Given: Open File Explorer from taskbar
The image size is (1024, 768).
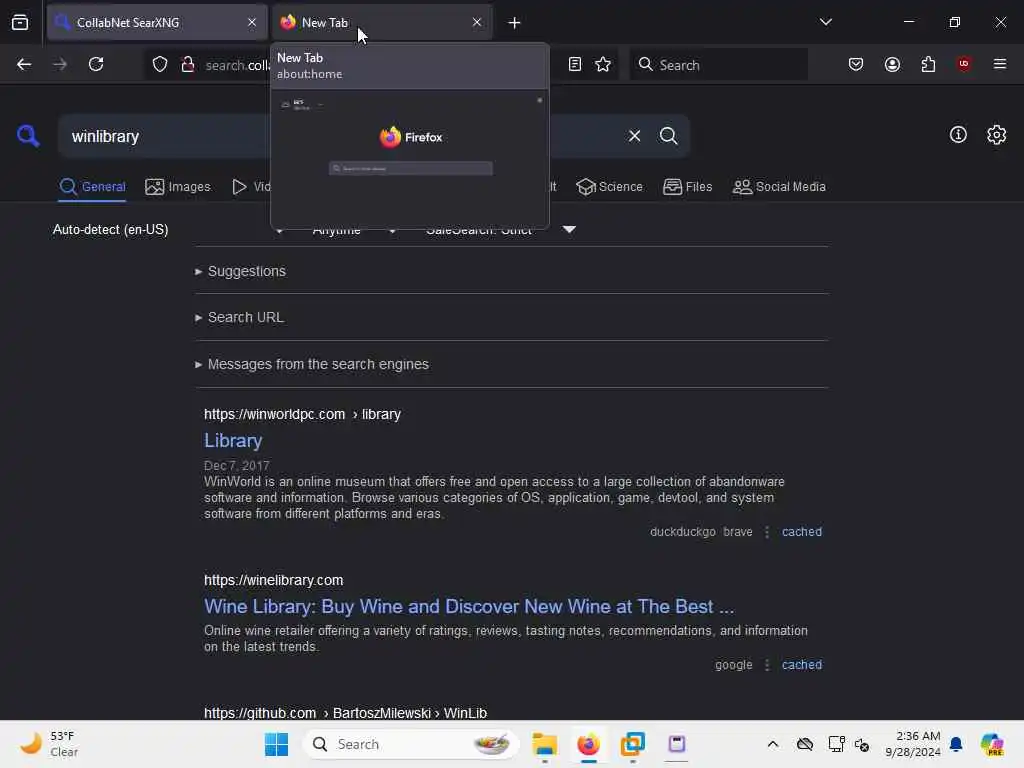Looking at the screenshot, I should coord(544,744).
